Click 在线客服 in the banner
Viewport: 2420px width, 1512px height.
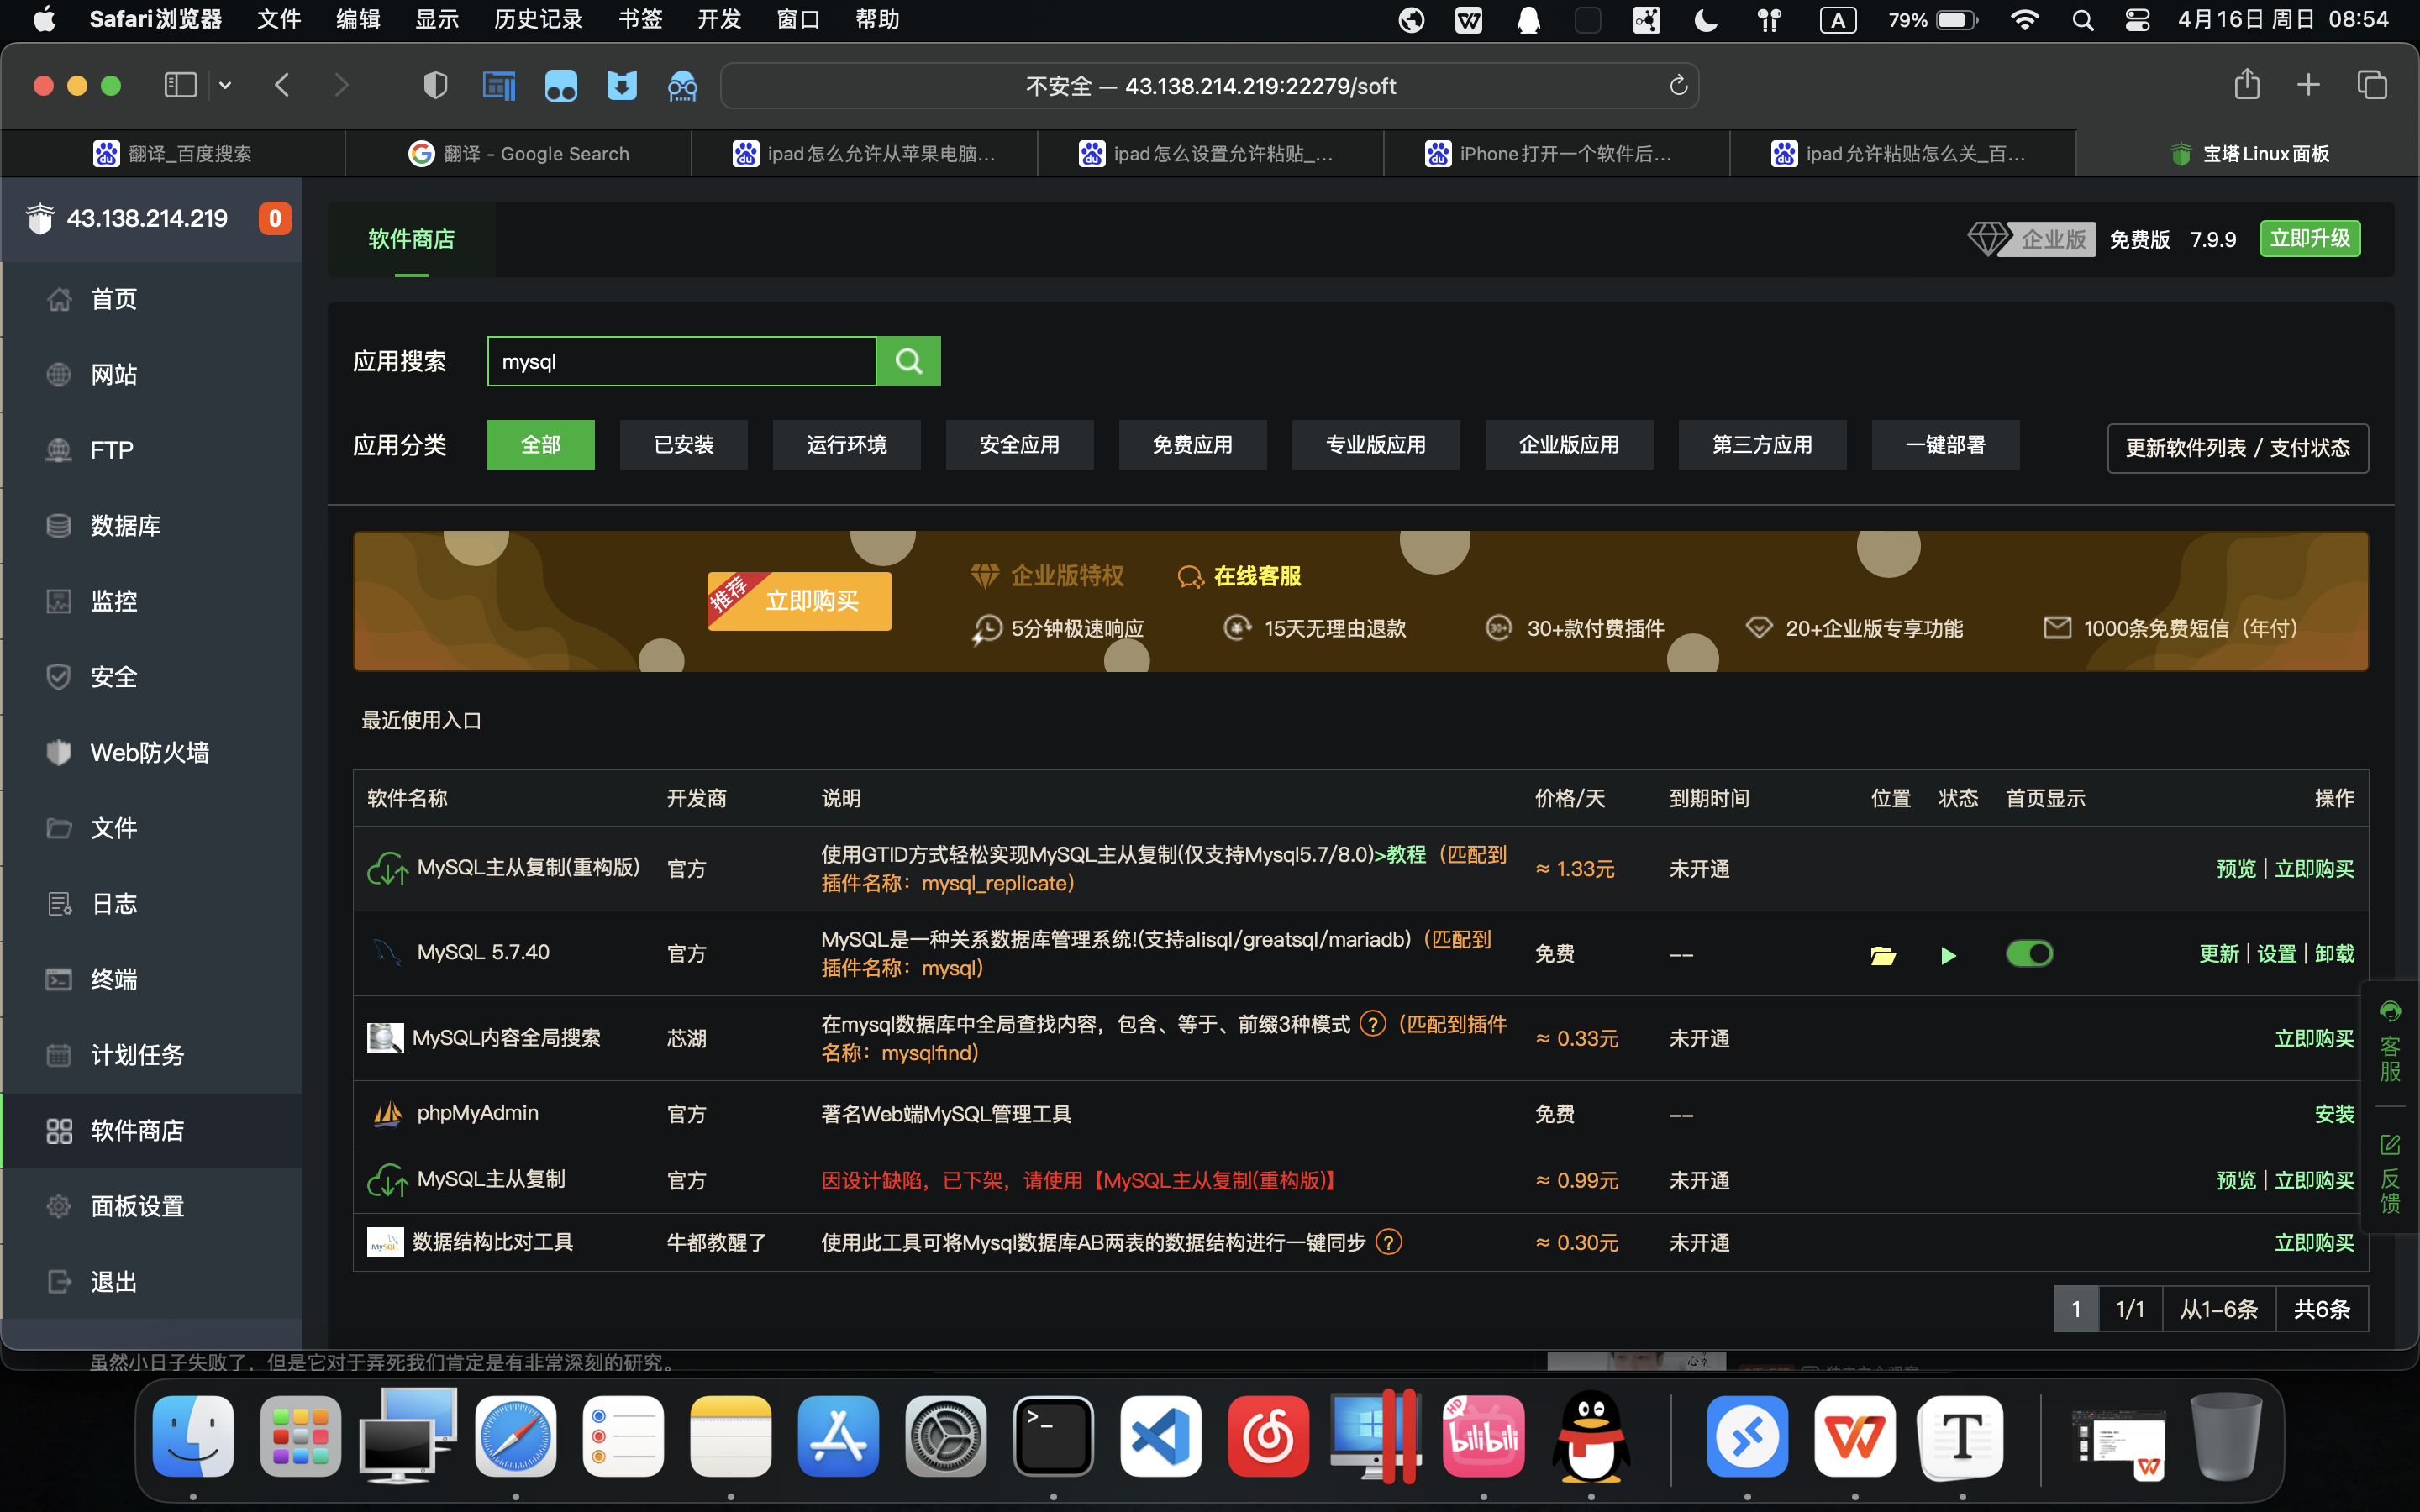click(x=1240, y=576)
